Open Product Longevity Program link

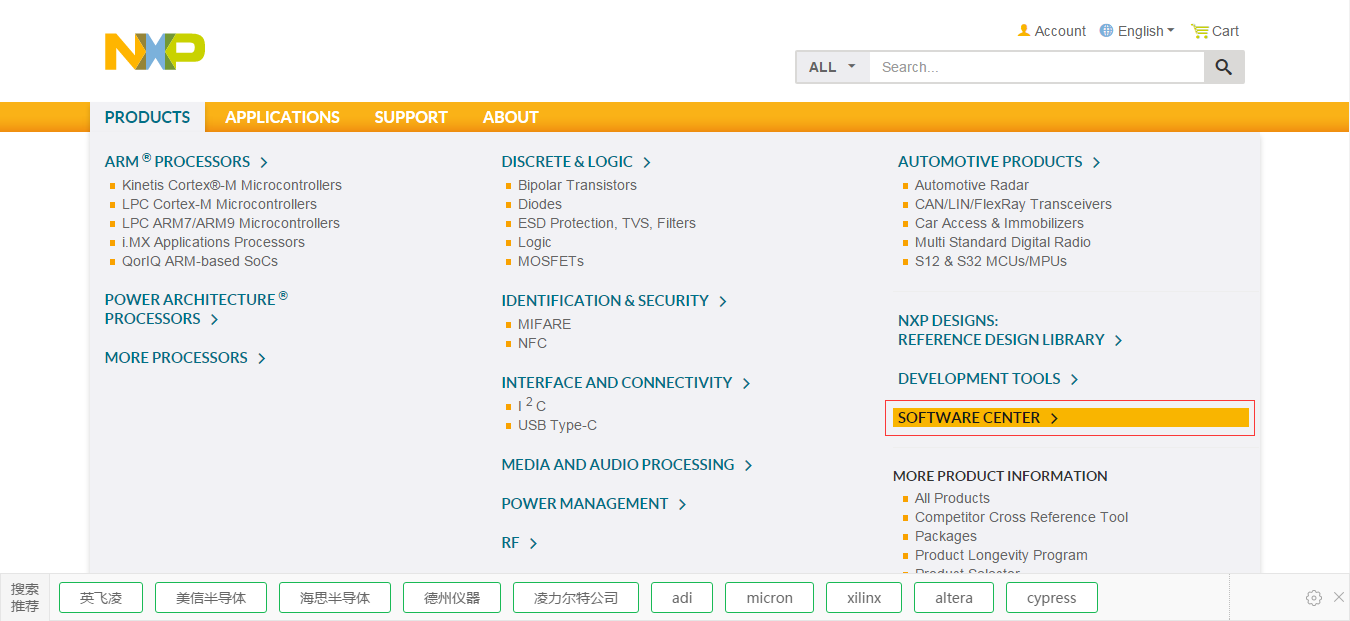point(1001,555)
